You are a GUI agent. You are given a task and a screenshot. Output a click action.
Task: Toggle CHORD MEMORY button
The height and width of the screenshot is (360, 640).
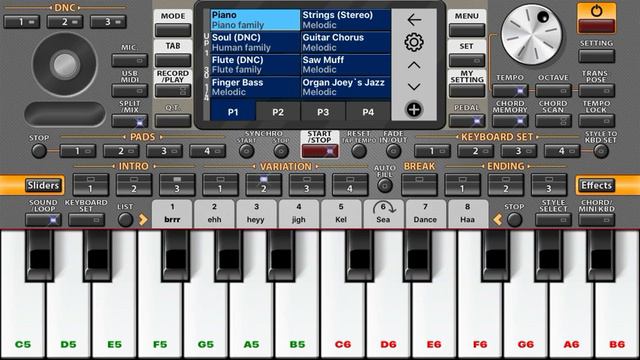(510, 120)
